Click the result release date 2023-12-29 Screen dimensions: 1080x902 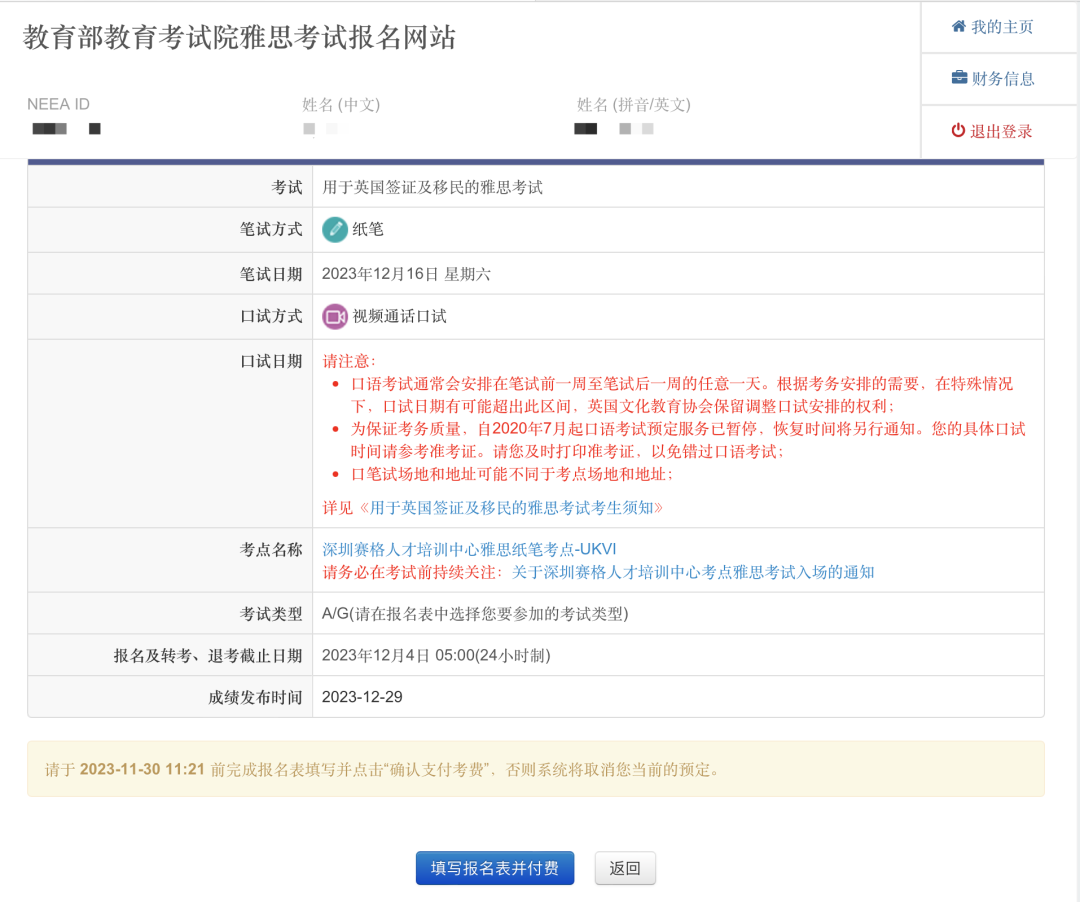362,696
